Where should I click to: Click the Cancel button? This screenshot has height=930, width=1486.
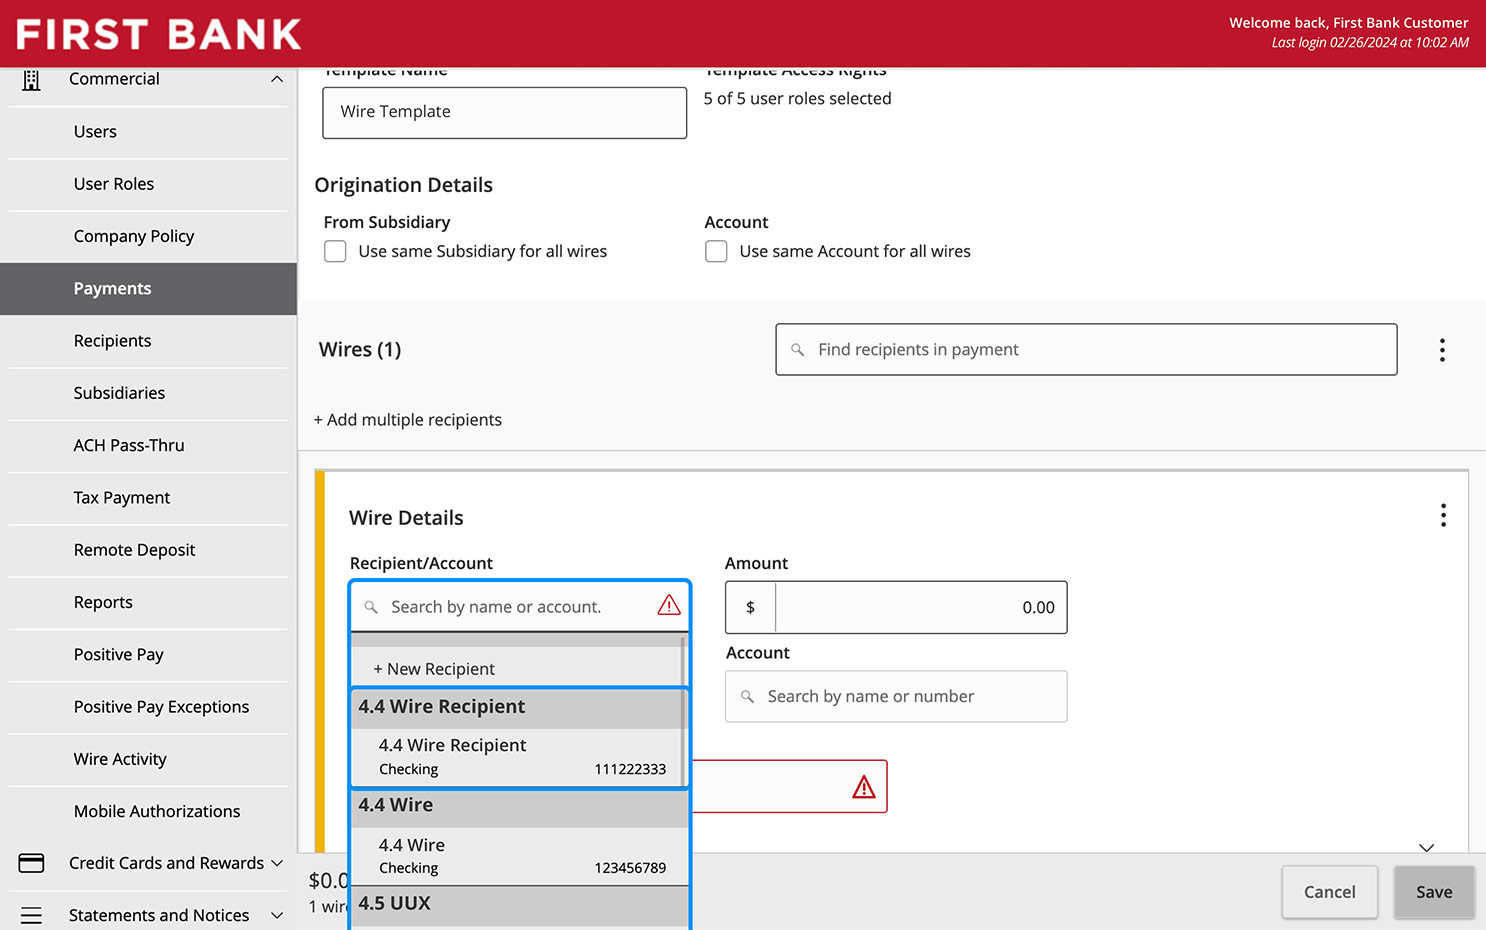point(1330,892)
